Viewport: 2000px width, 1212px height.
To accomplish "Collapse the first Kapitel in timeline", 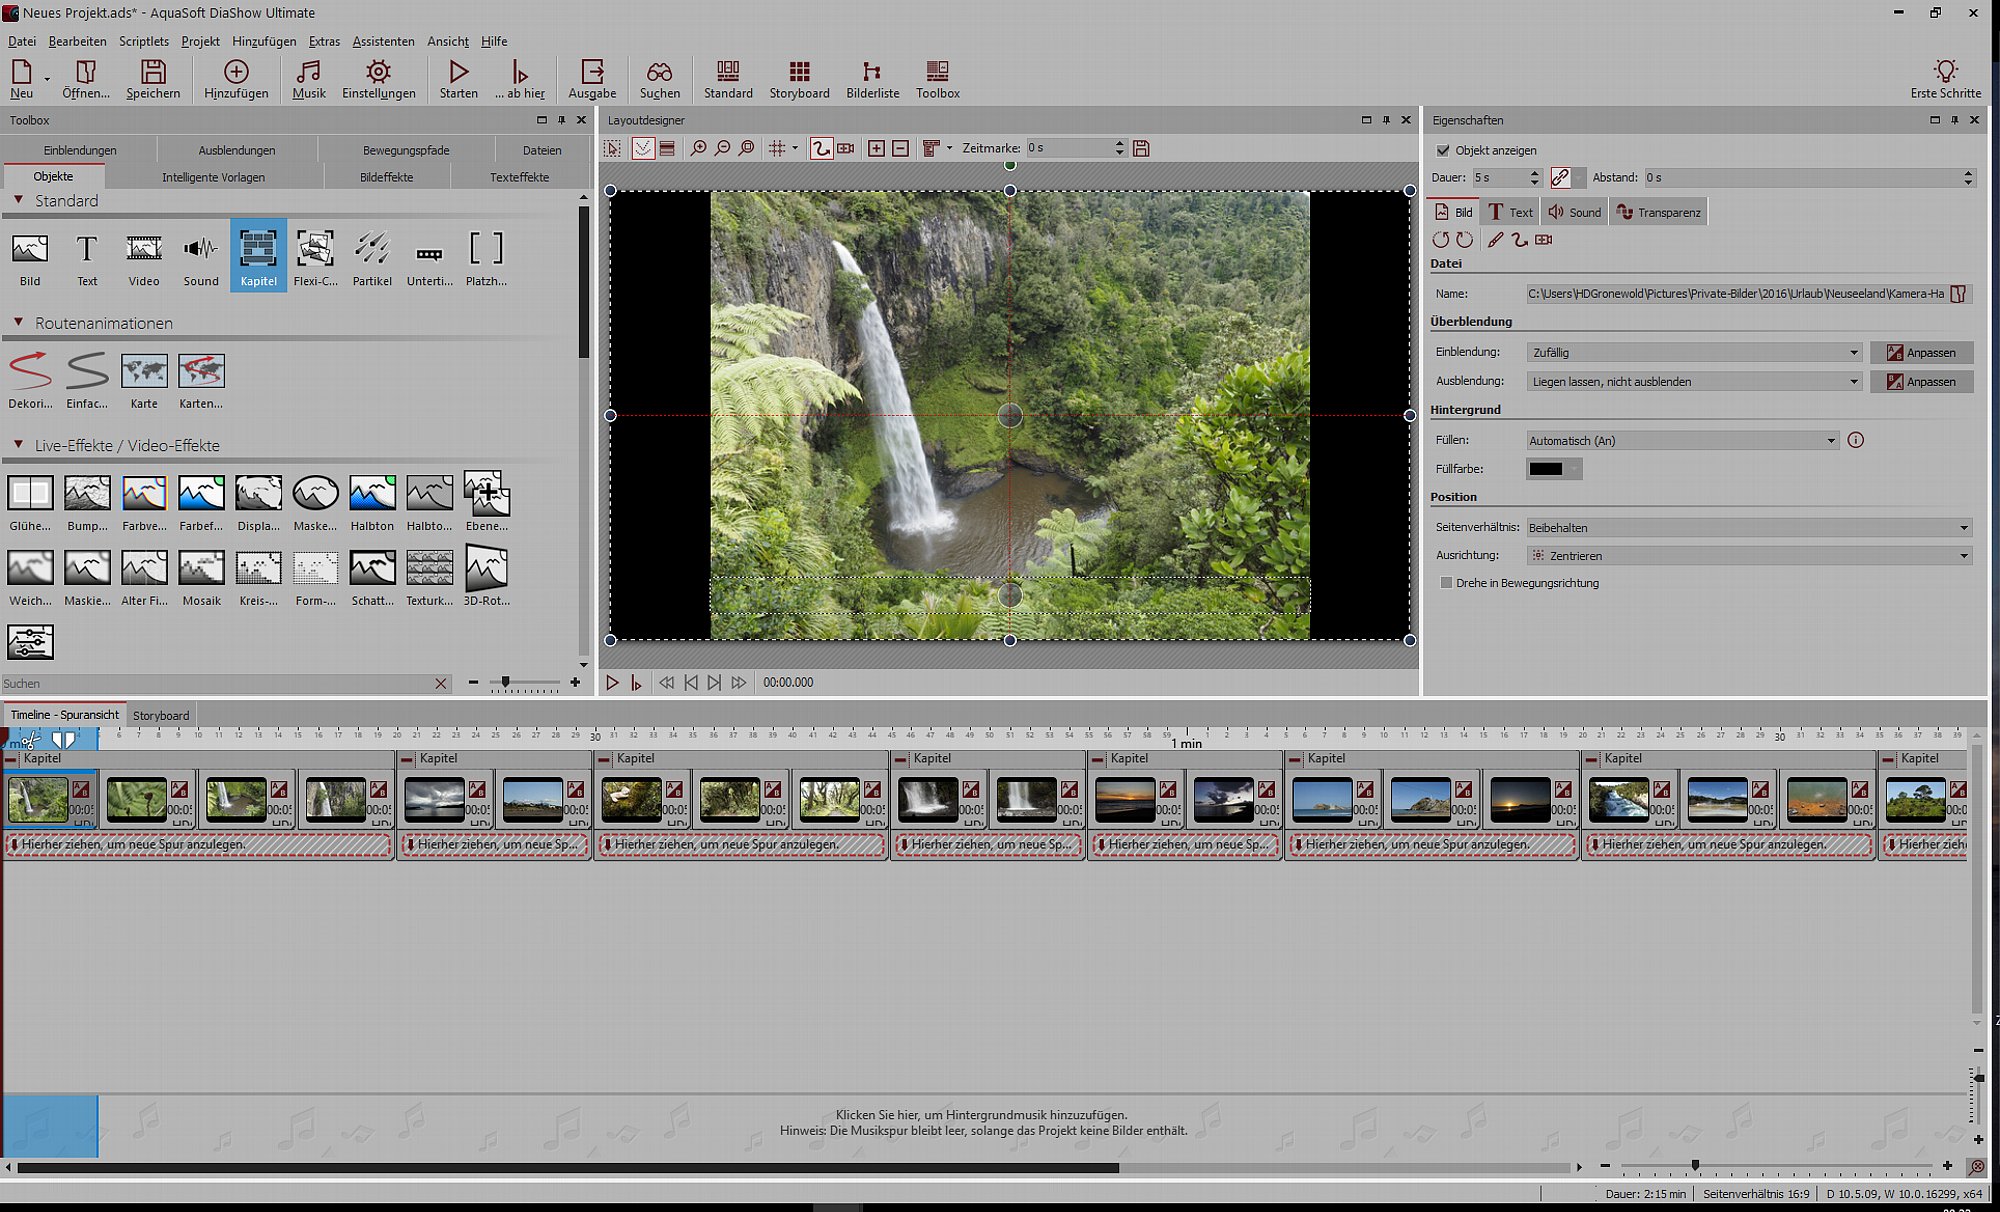I will click(x=11, y=759).
